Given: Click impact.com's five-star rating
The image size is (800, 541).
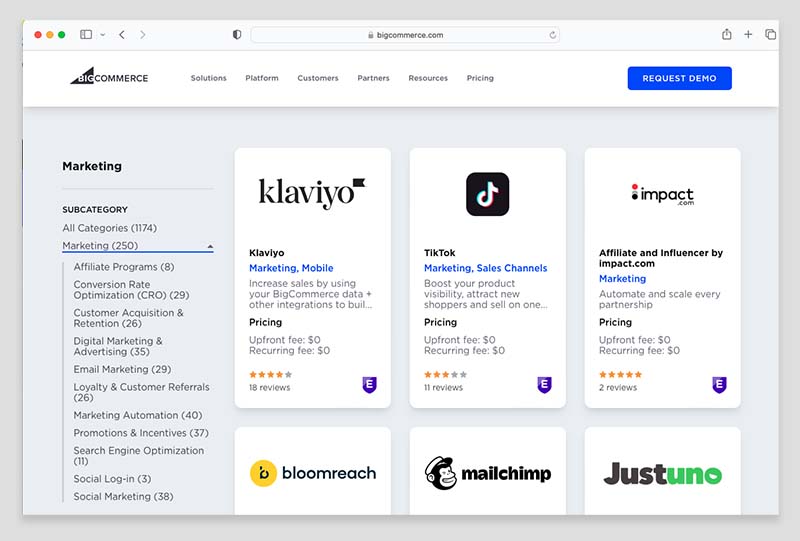Looking at the screenshot, I should (620, 375).
